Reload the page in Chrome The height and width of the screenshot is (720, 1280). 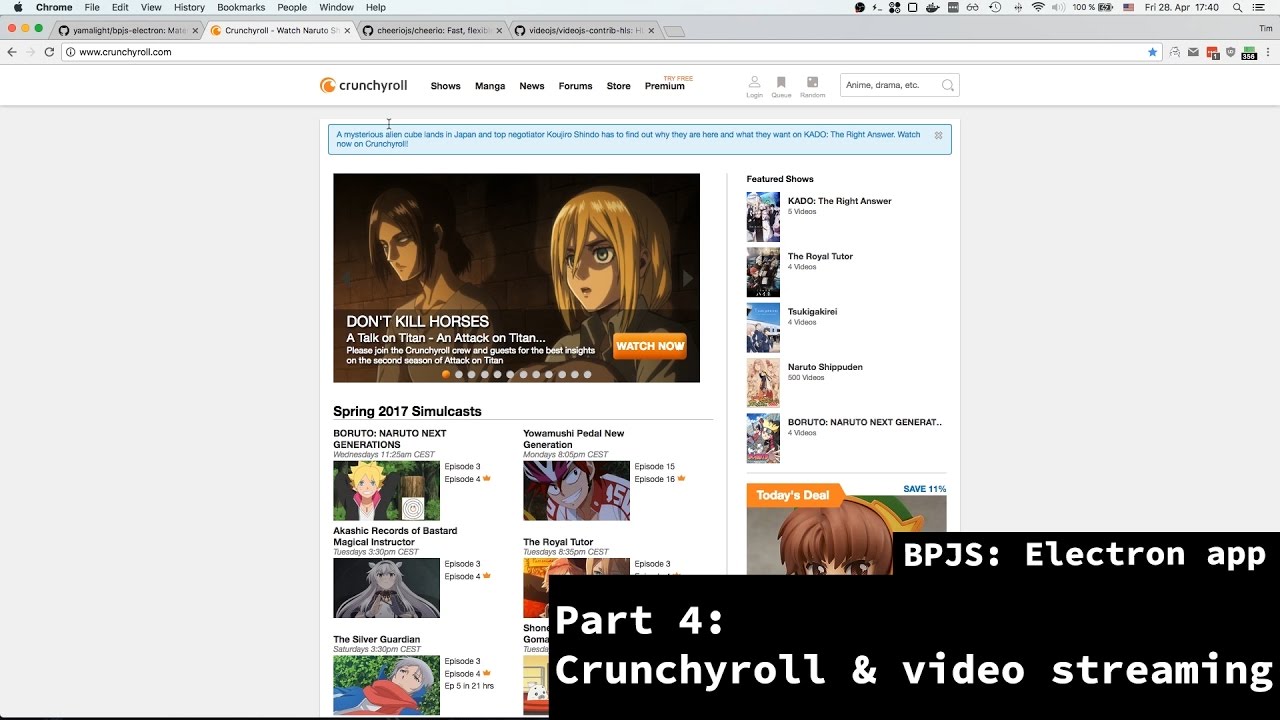click(x=49, y=52)
